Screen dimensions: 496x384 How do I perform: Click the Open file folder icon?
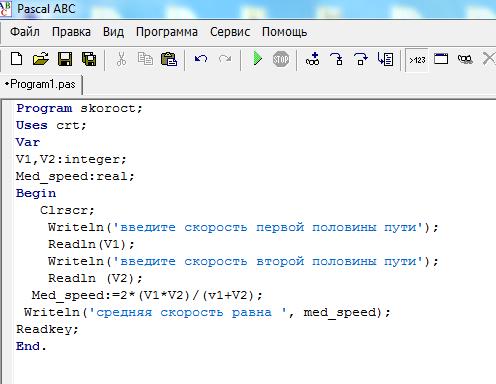41,59
